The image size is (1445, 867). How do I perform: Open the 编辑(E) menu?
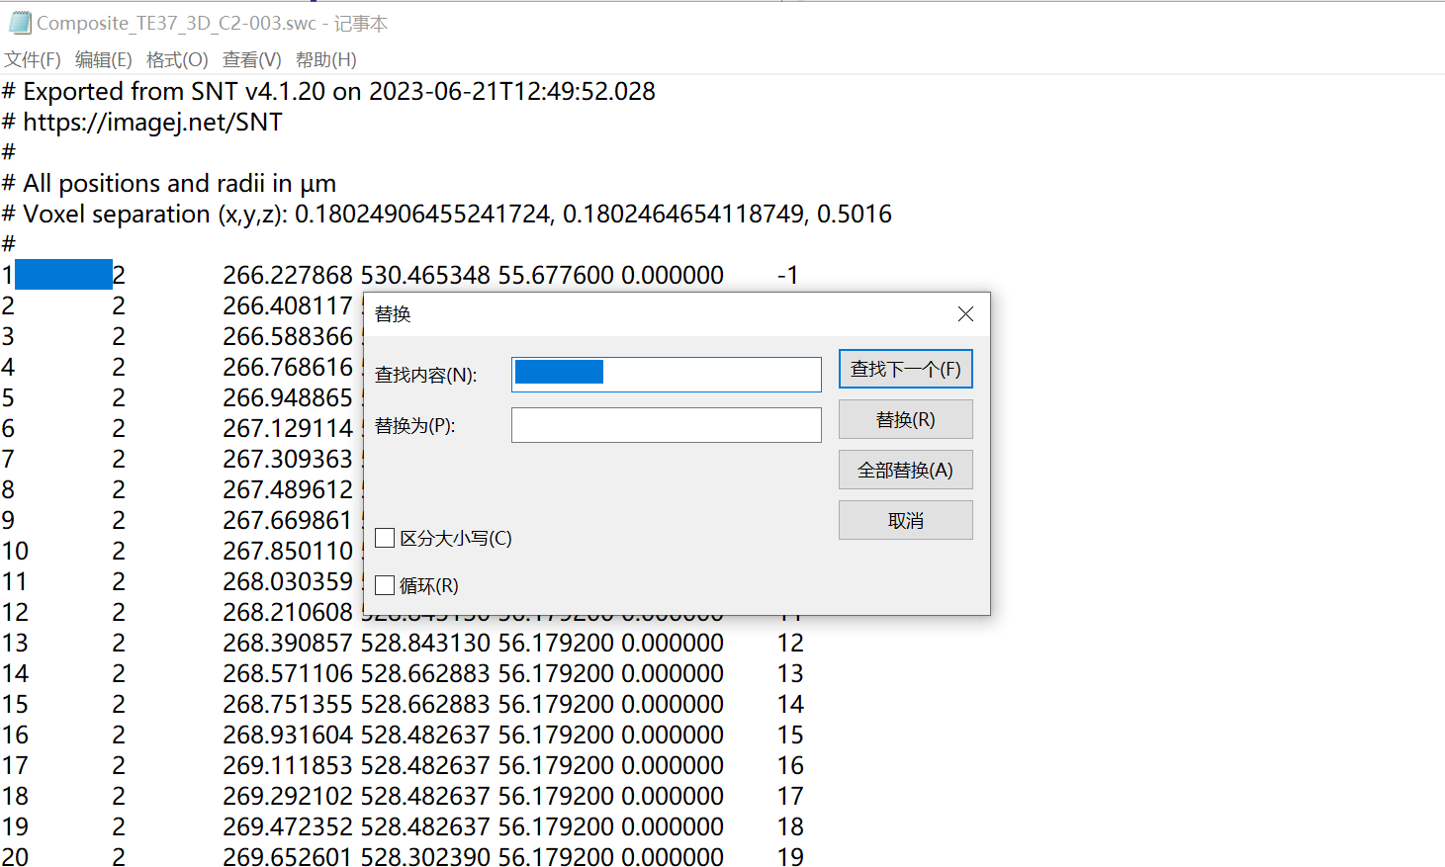103,60
